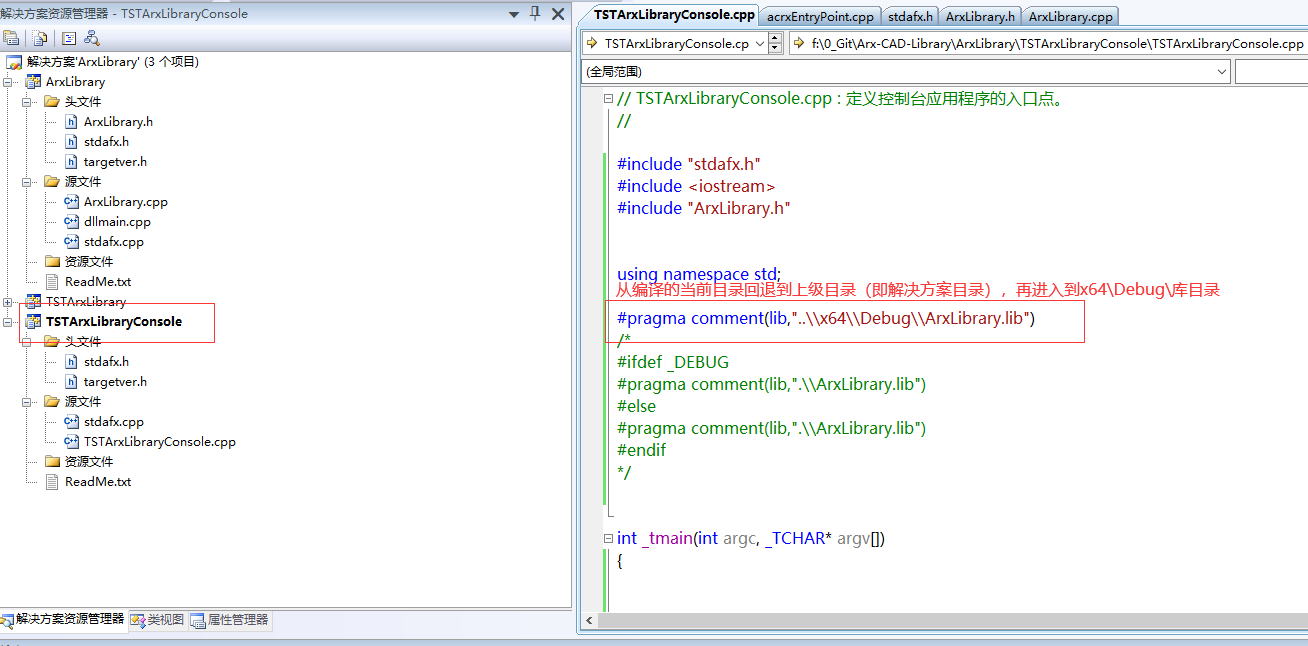Collapse the ArxLibrary project node
1308x646 pixels.
coord(6,81)
